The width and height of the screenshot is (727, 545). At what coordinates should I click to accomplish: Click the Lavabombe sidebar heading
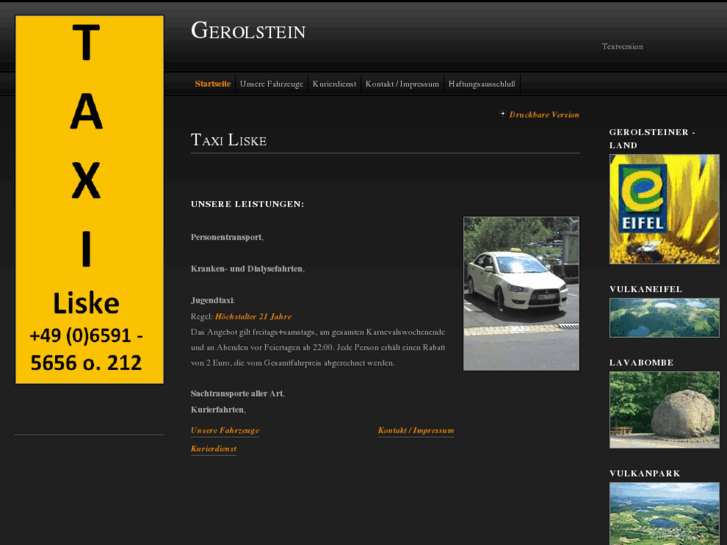tap(641, 363)
